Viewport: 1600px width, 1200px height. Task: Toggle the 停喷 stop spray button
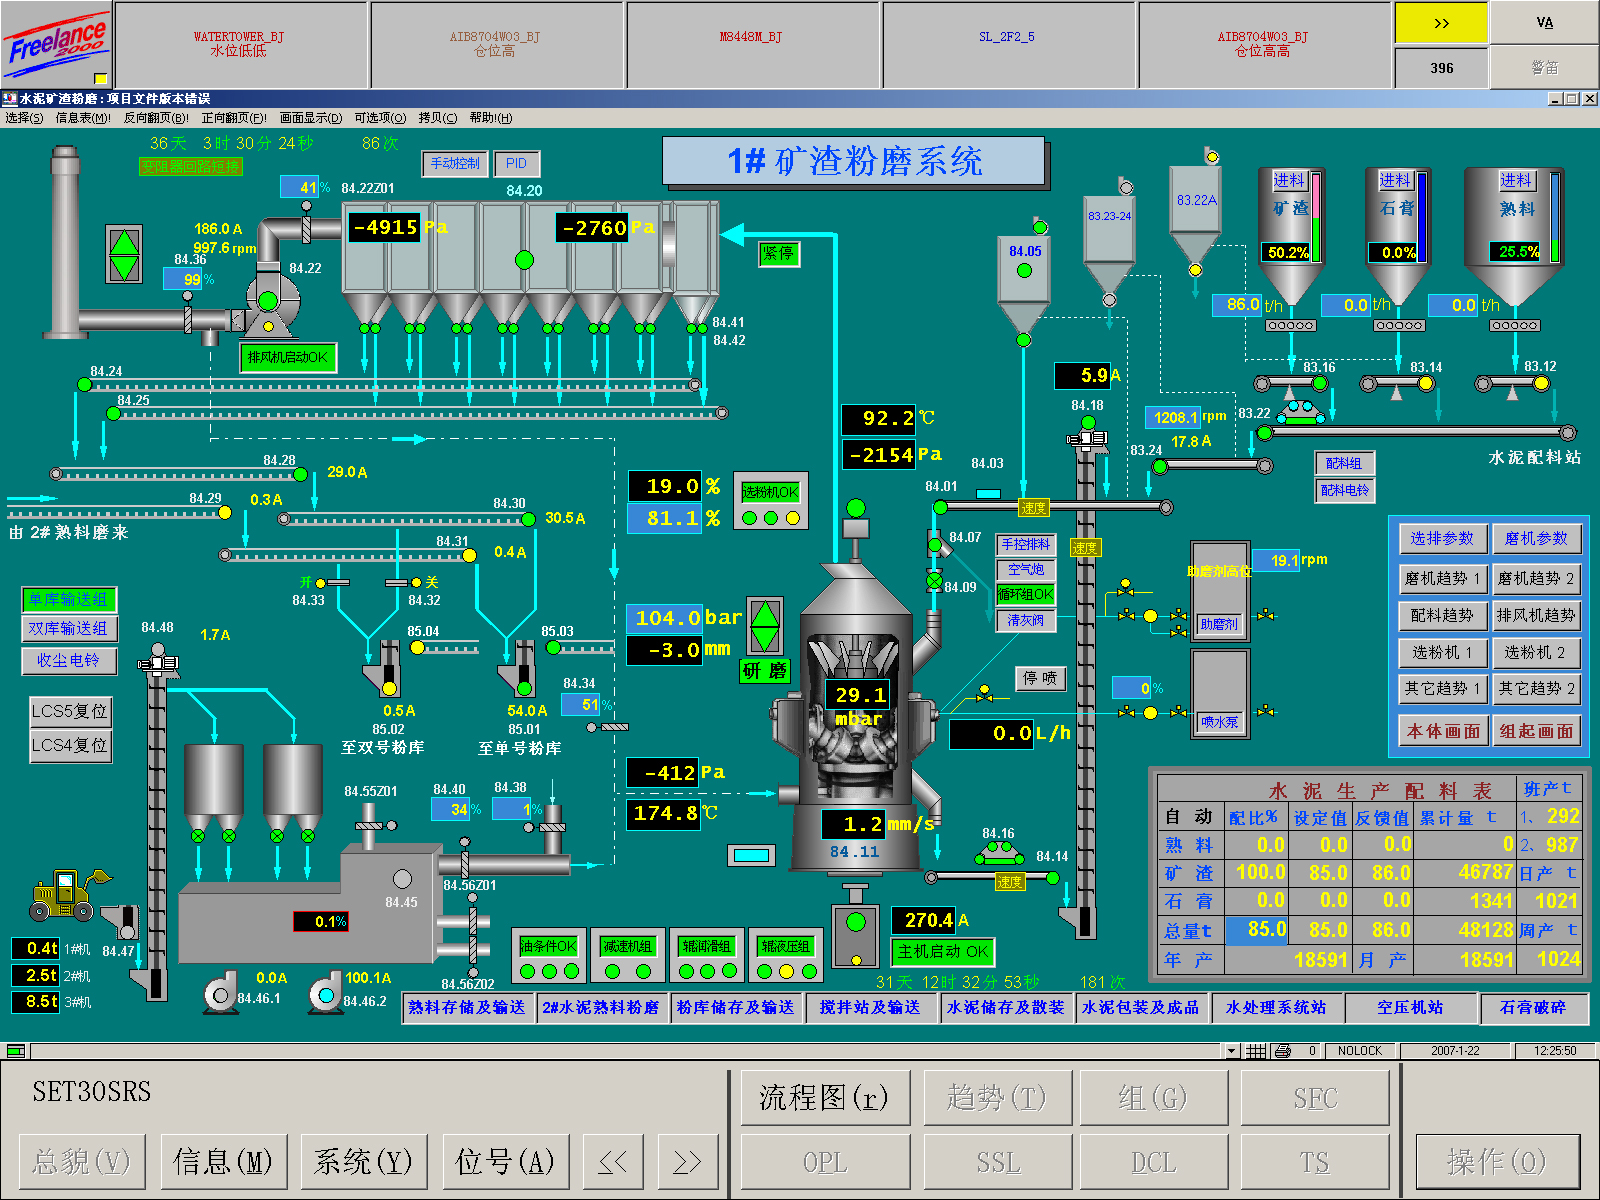(x=1041, y=679)
